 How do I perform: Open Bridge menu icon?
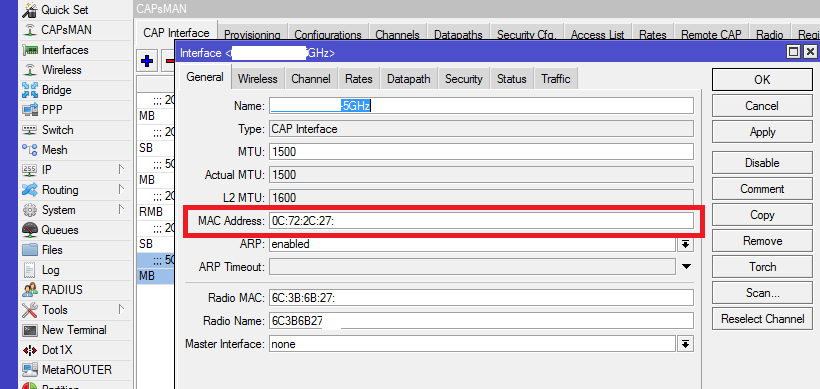point(30,90)
